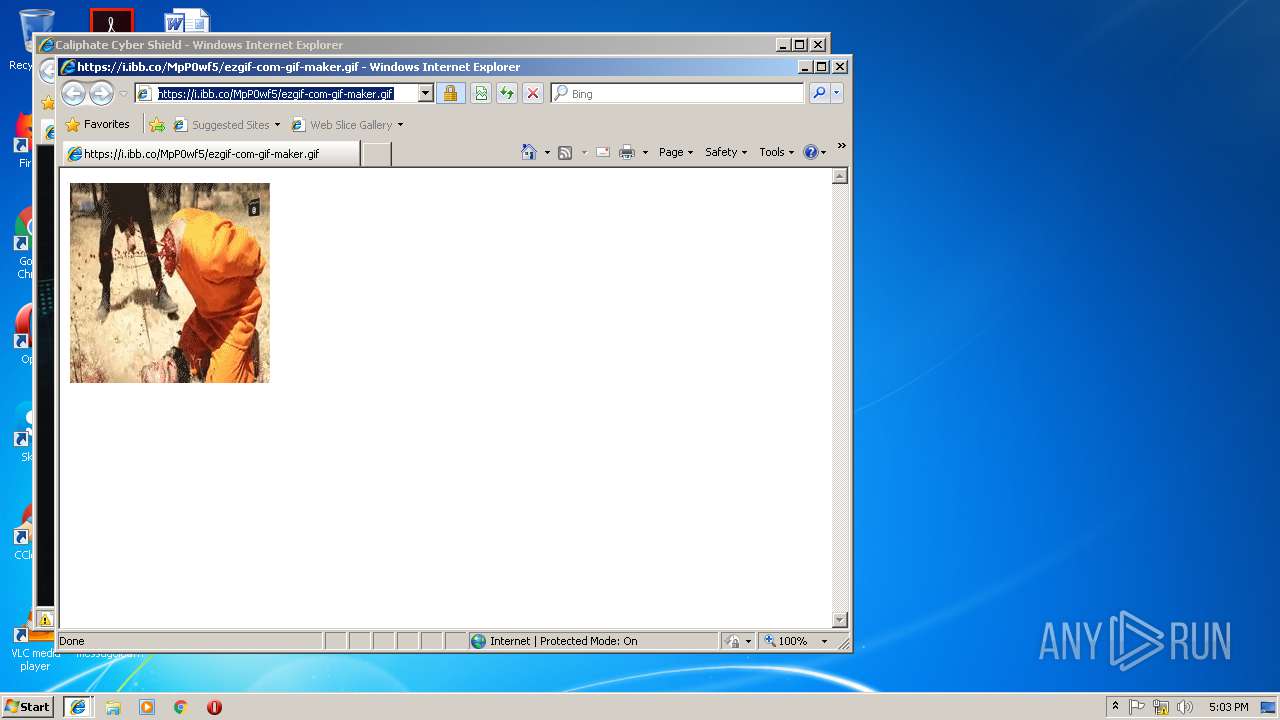Click the Feeds icon
Screen dimensions: 1280x720
pos(565,152)
